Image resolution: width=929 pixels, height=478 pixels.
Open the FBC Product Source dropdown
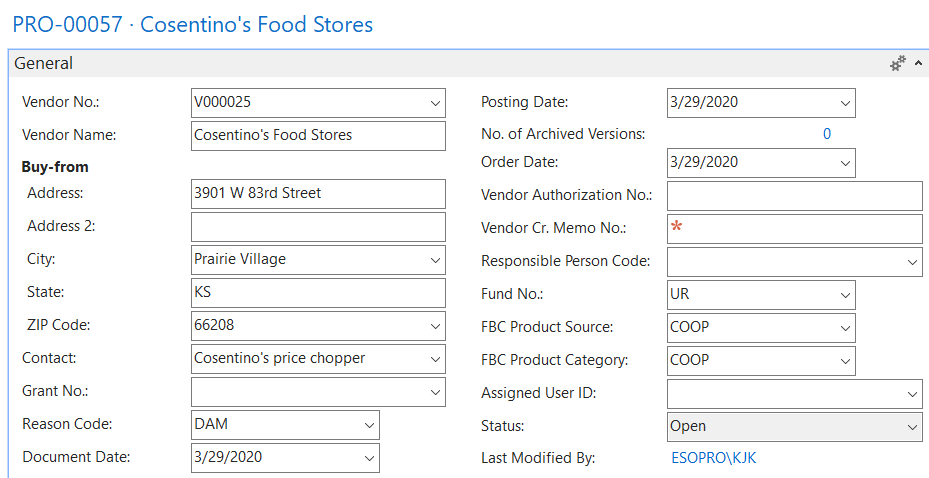[x=845, y=328]
